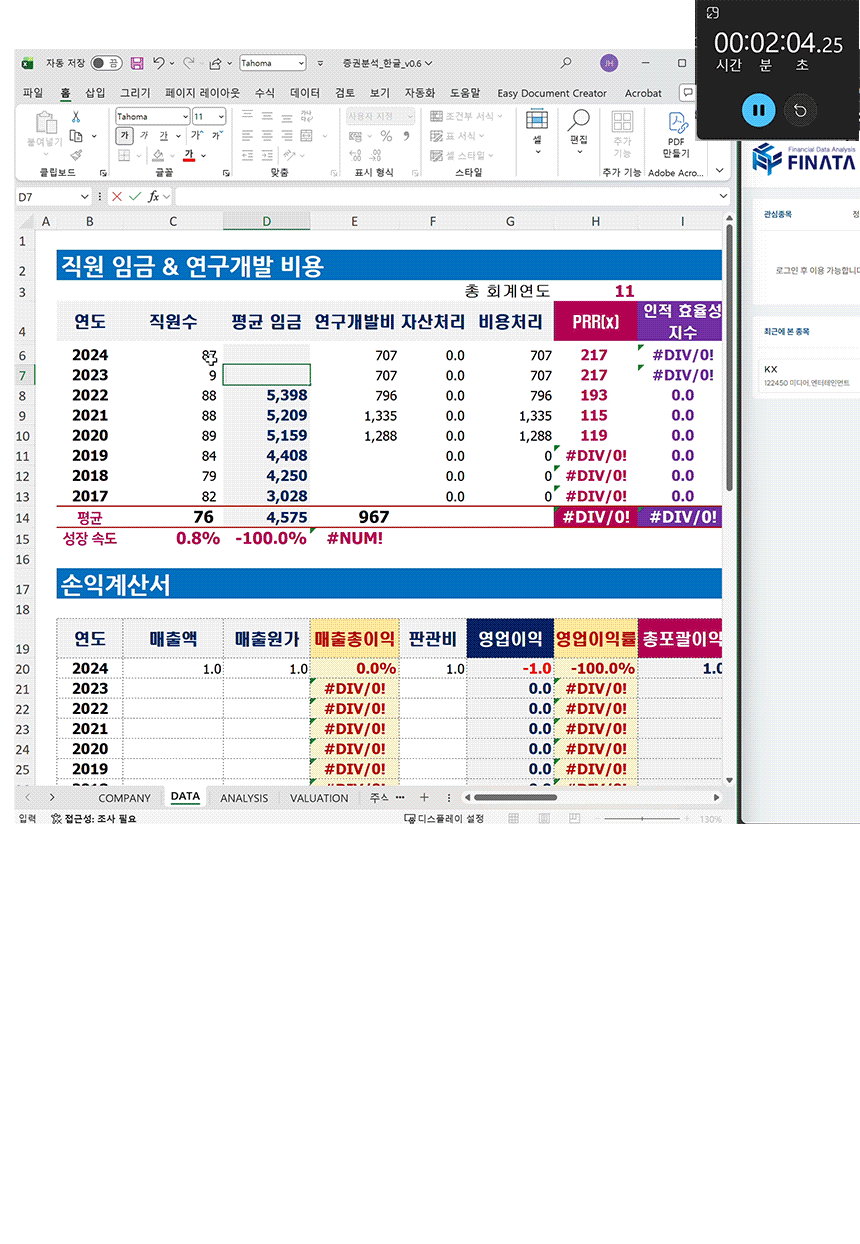
Task: Select the Format Painter brush icon
Action: pyautogui.click(x=76, y=155)
